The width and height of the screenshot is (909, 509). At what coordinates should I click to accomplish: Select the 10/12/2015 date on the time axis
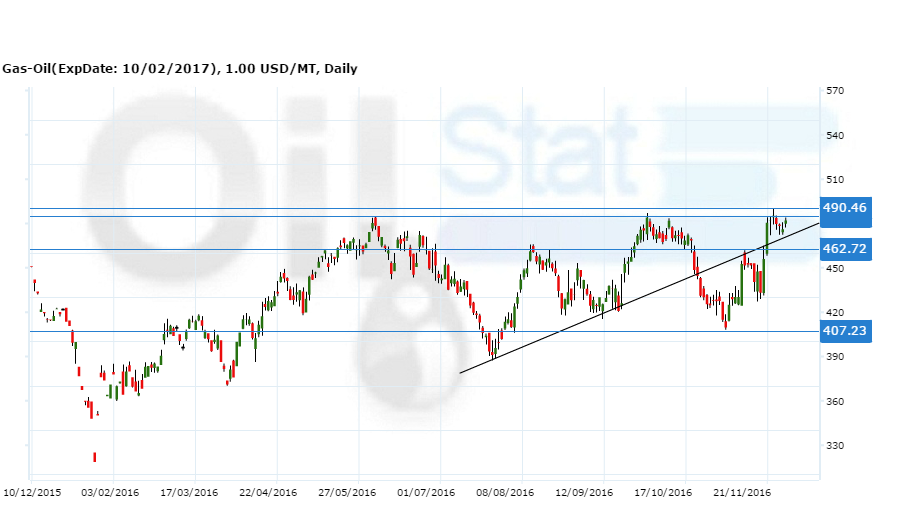(31, 492)
